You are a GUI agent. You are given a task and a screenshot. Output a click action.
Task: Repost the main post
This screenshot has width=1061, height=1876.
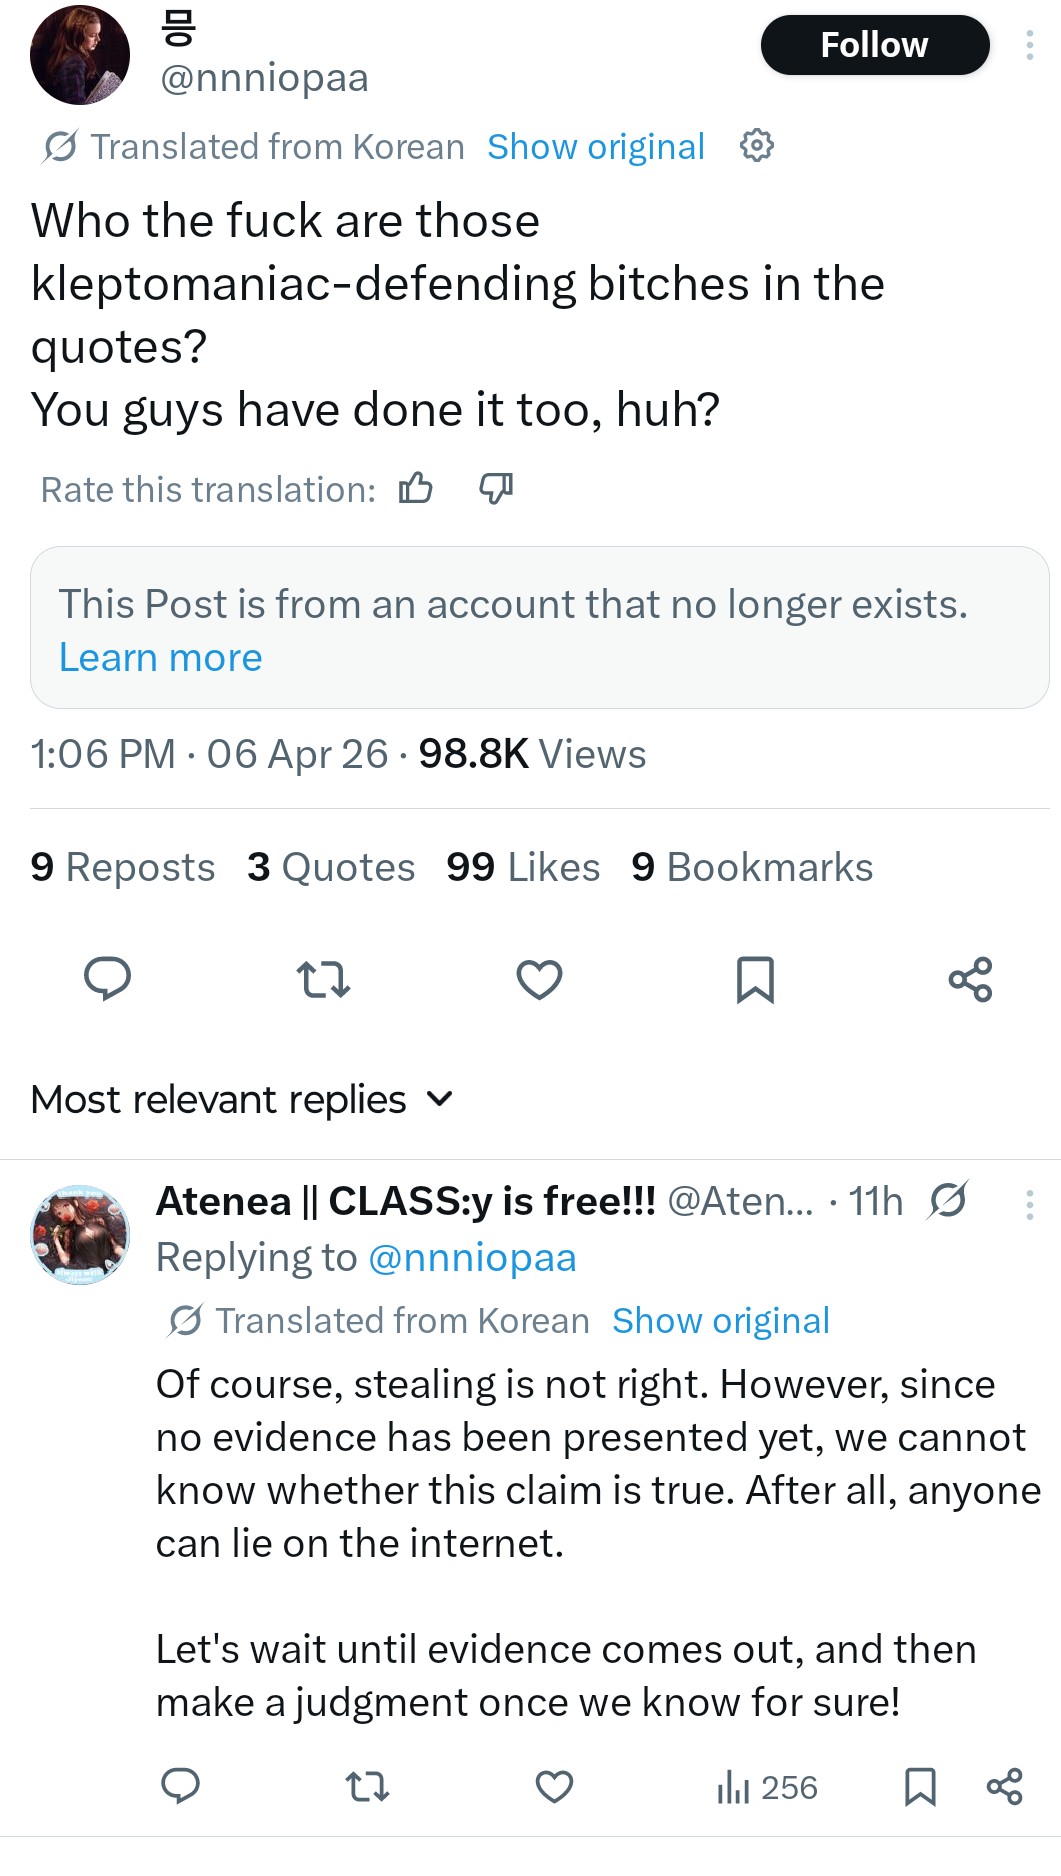pyautogui.click(x=324, y=979)
